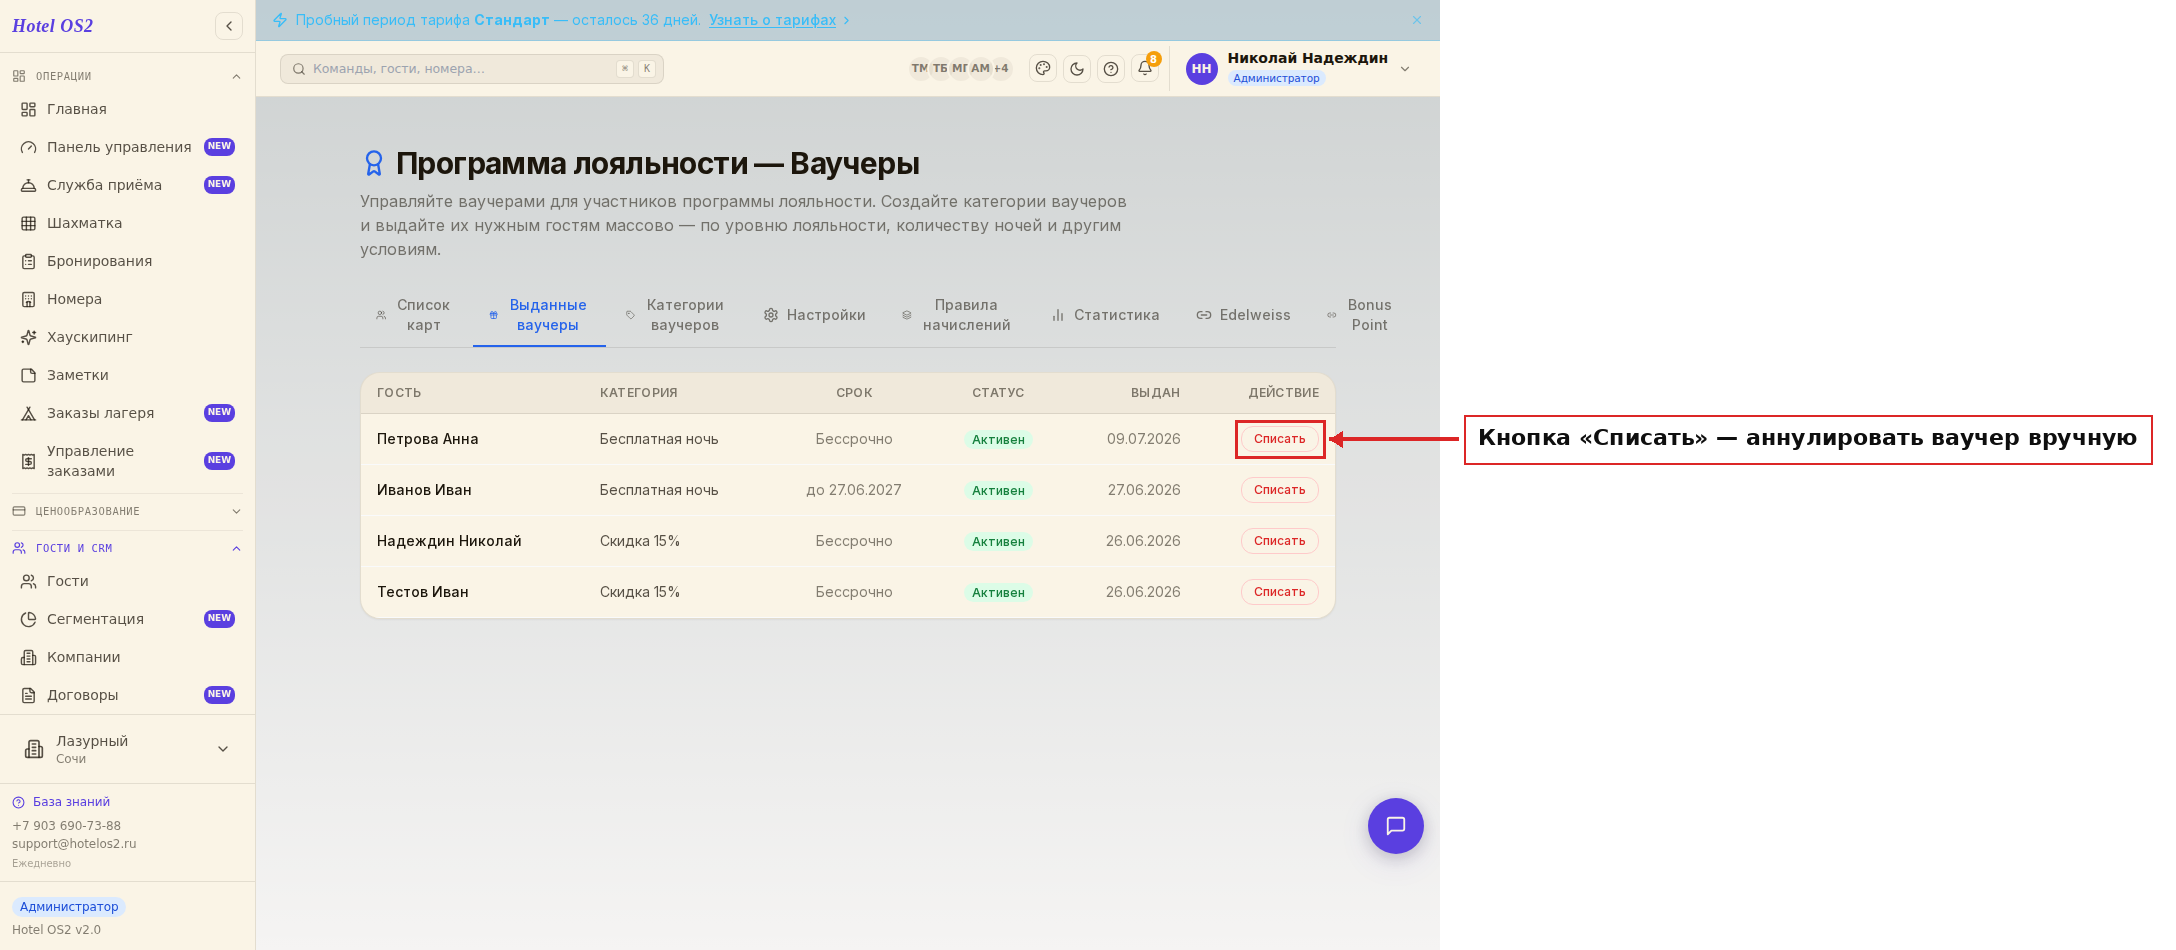2176x950 pixels.
Task: Open Сегментация in the sidebar
Action: click(127, 619)
